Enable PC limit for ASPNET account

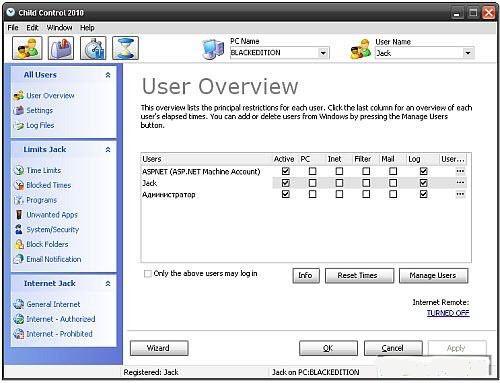tap(312, 171)
